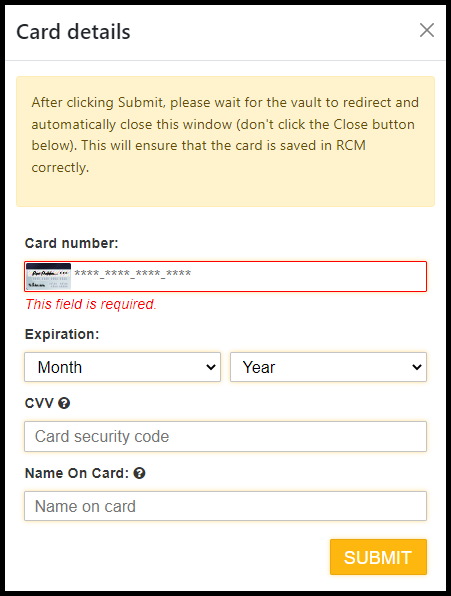
Task: Click the yellow vault redirect notice
Action: (225, 141)
